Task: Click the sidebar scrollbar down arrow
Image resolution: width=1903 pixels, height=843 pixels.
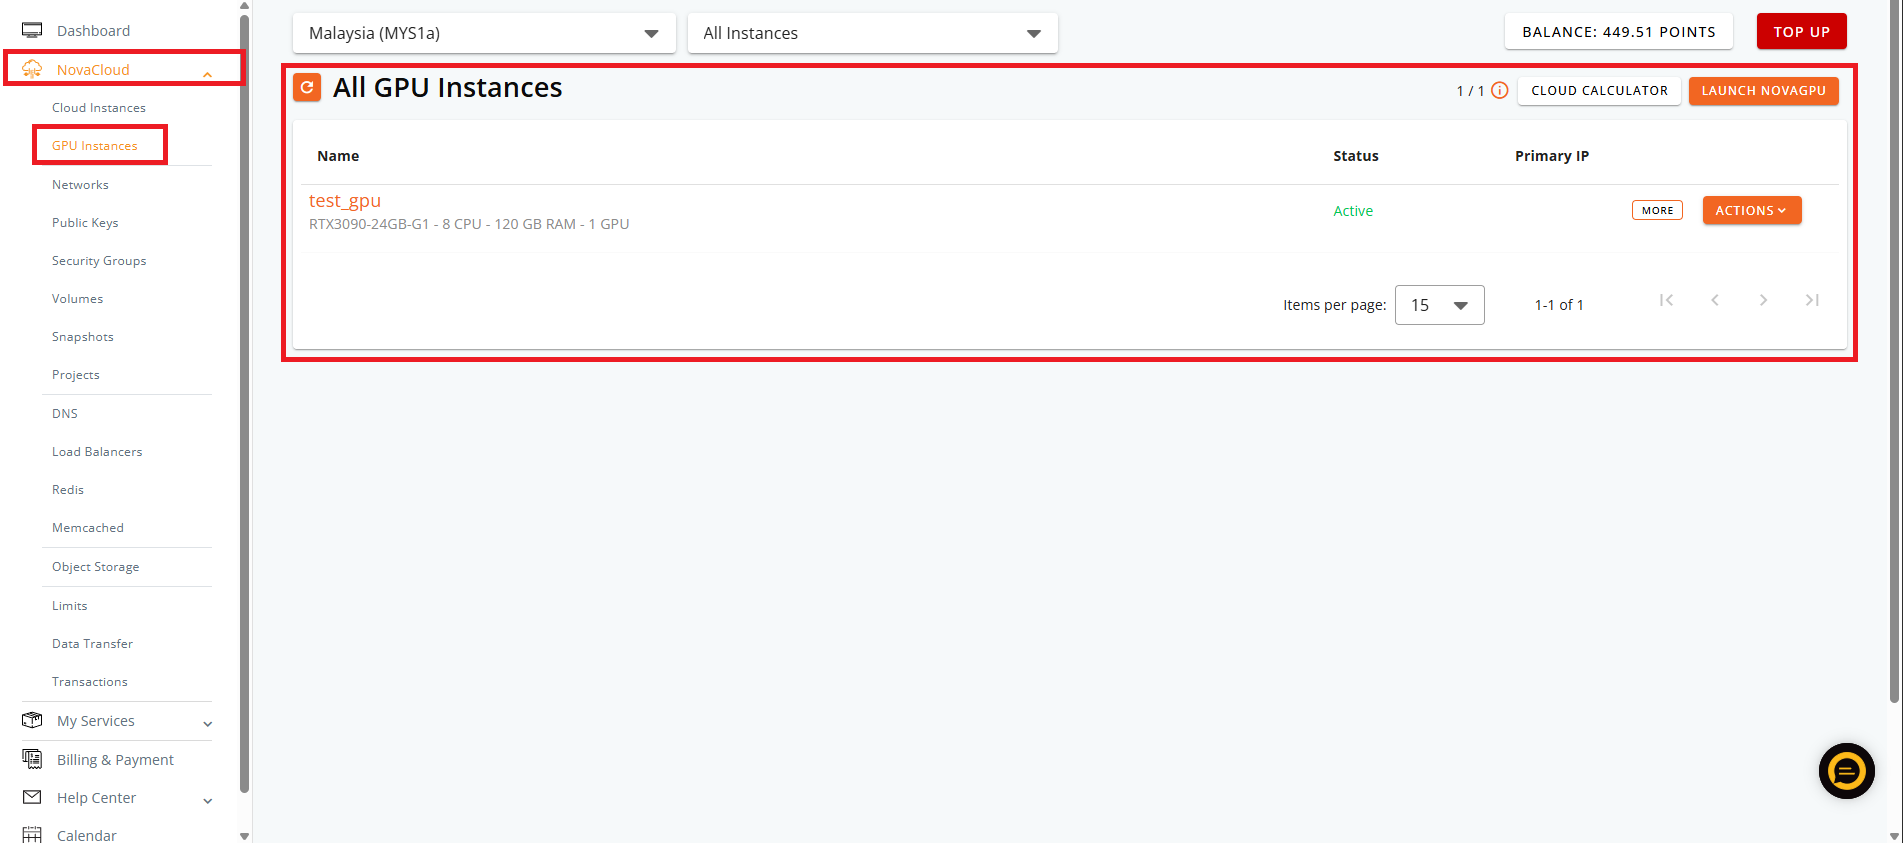Action: point(244,836)
